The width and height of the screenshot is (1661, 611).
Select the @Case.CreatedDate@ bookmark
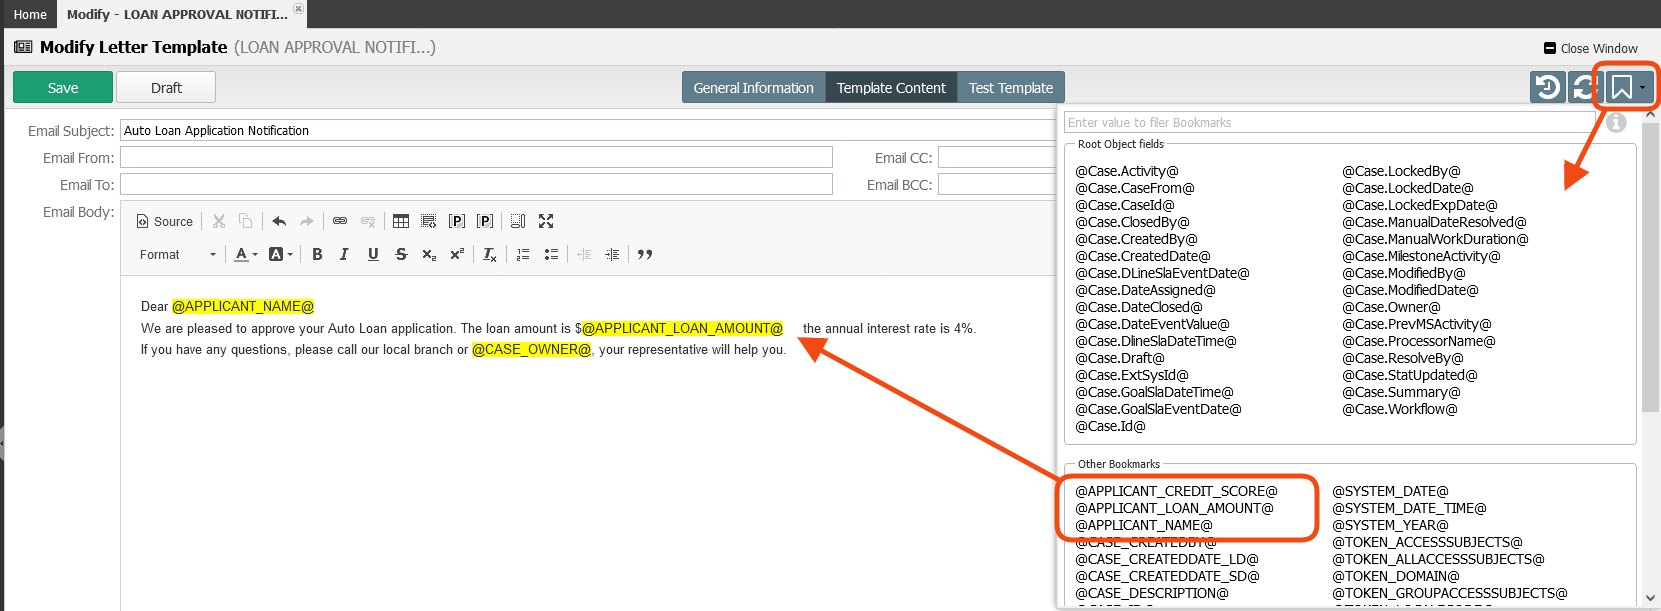pyautogui.click(x=1143, y=256)
